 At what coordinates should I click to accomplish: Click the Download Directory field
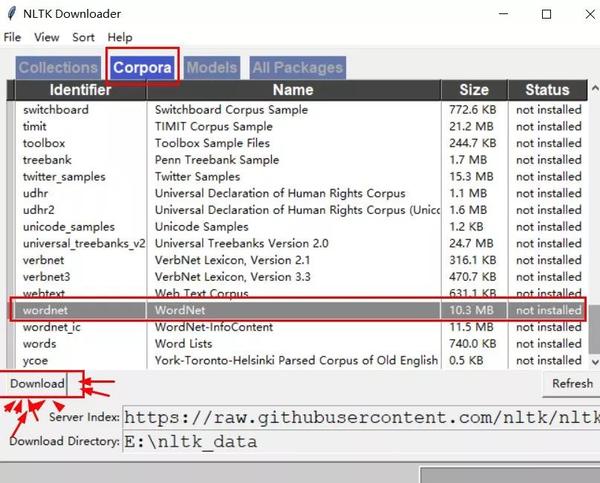click(361, 441)
